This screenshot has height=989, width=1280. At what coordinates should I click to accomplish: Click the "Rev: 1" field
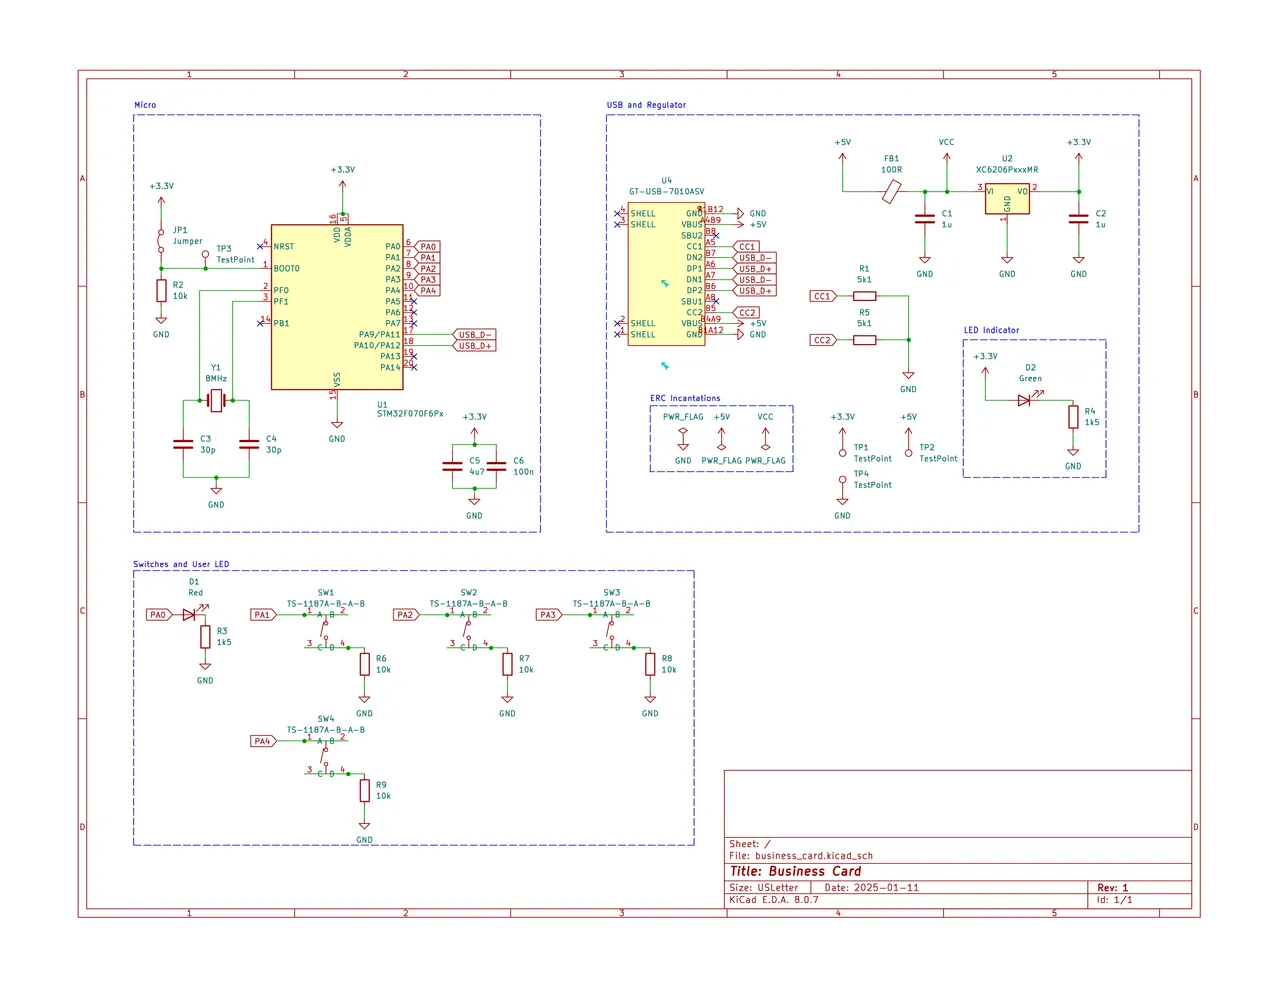(x=1112, y=888)
